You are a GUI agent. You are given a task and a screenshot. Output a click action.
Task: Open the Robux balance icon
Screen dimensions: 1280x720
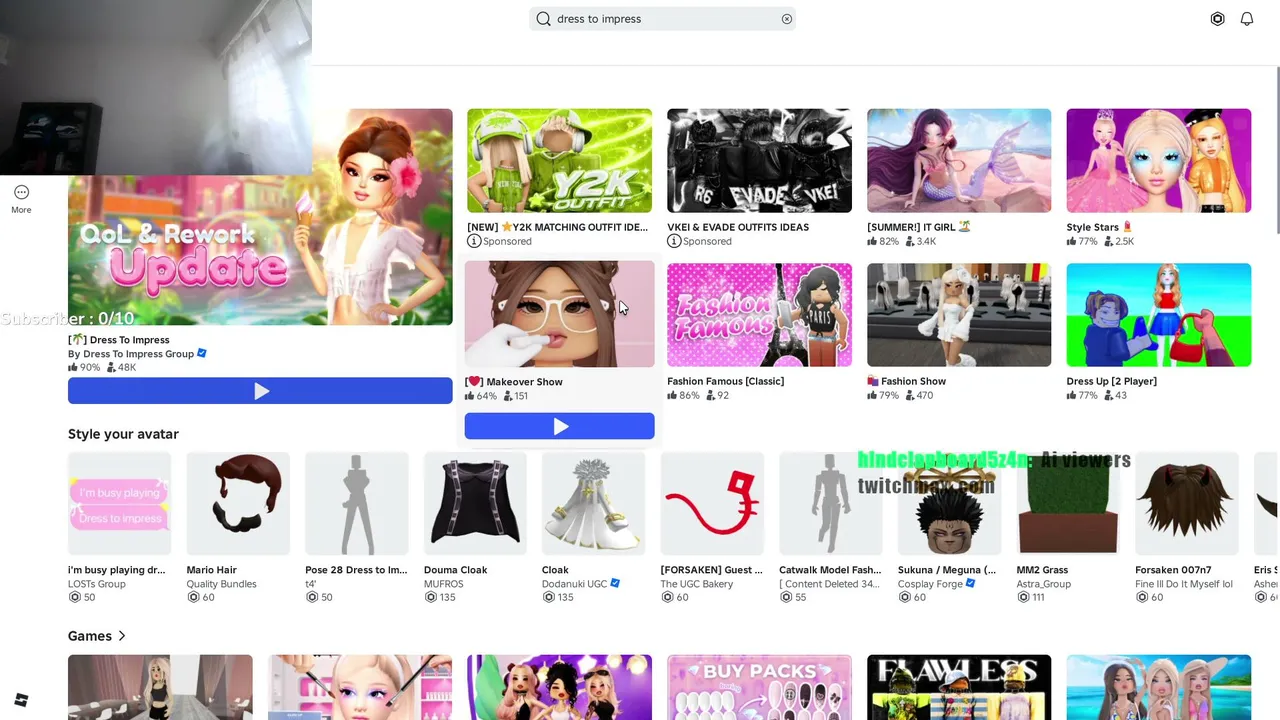[x=1217, y=19]
